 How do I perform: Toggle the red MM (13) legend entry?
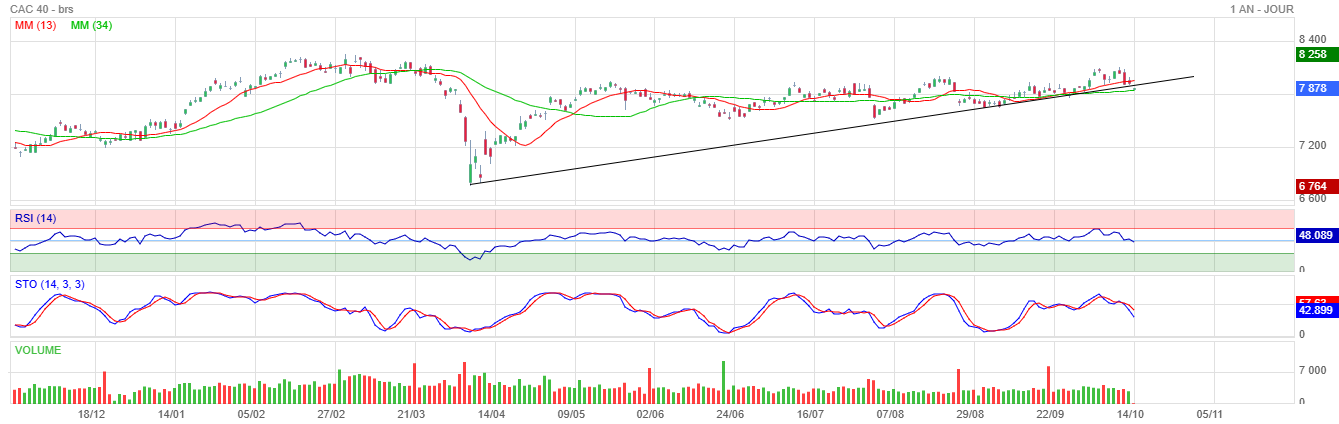pos(35,25)
